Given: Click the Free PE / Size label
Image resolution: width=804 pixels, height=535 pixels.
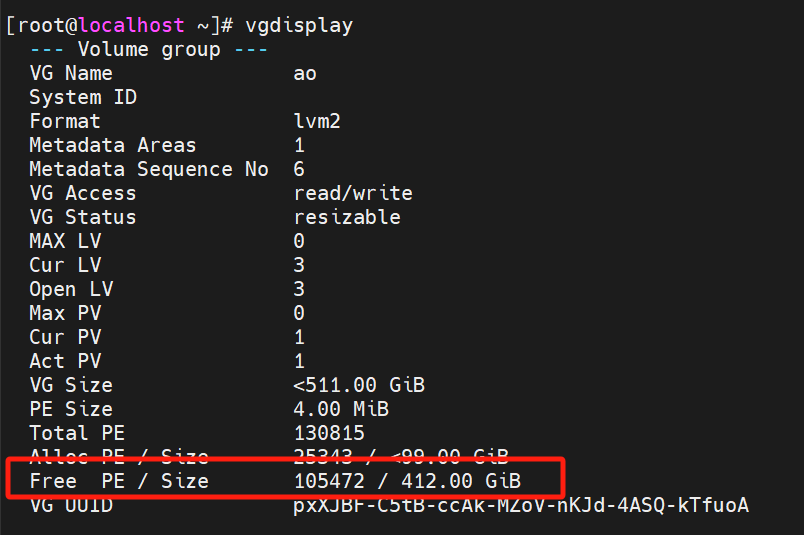Looking at the screenshot, I should click(x=119, y=481).
